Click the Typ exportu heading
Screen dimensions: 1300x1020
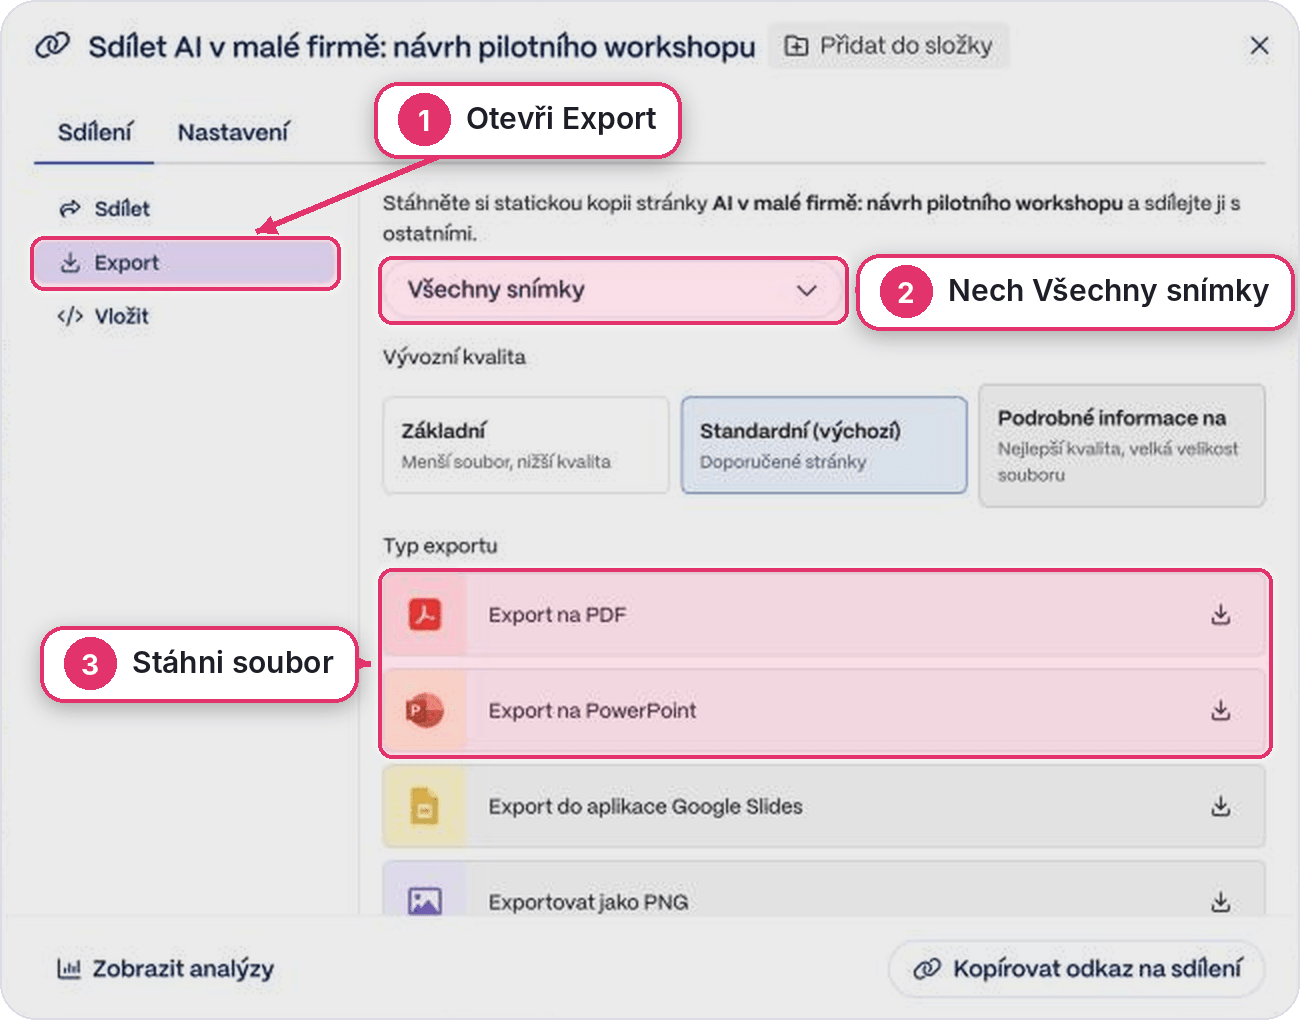tap(440, 546)
